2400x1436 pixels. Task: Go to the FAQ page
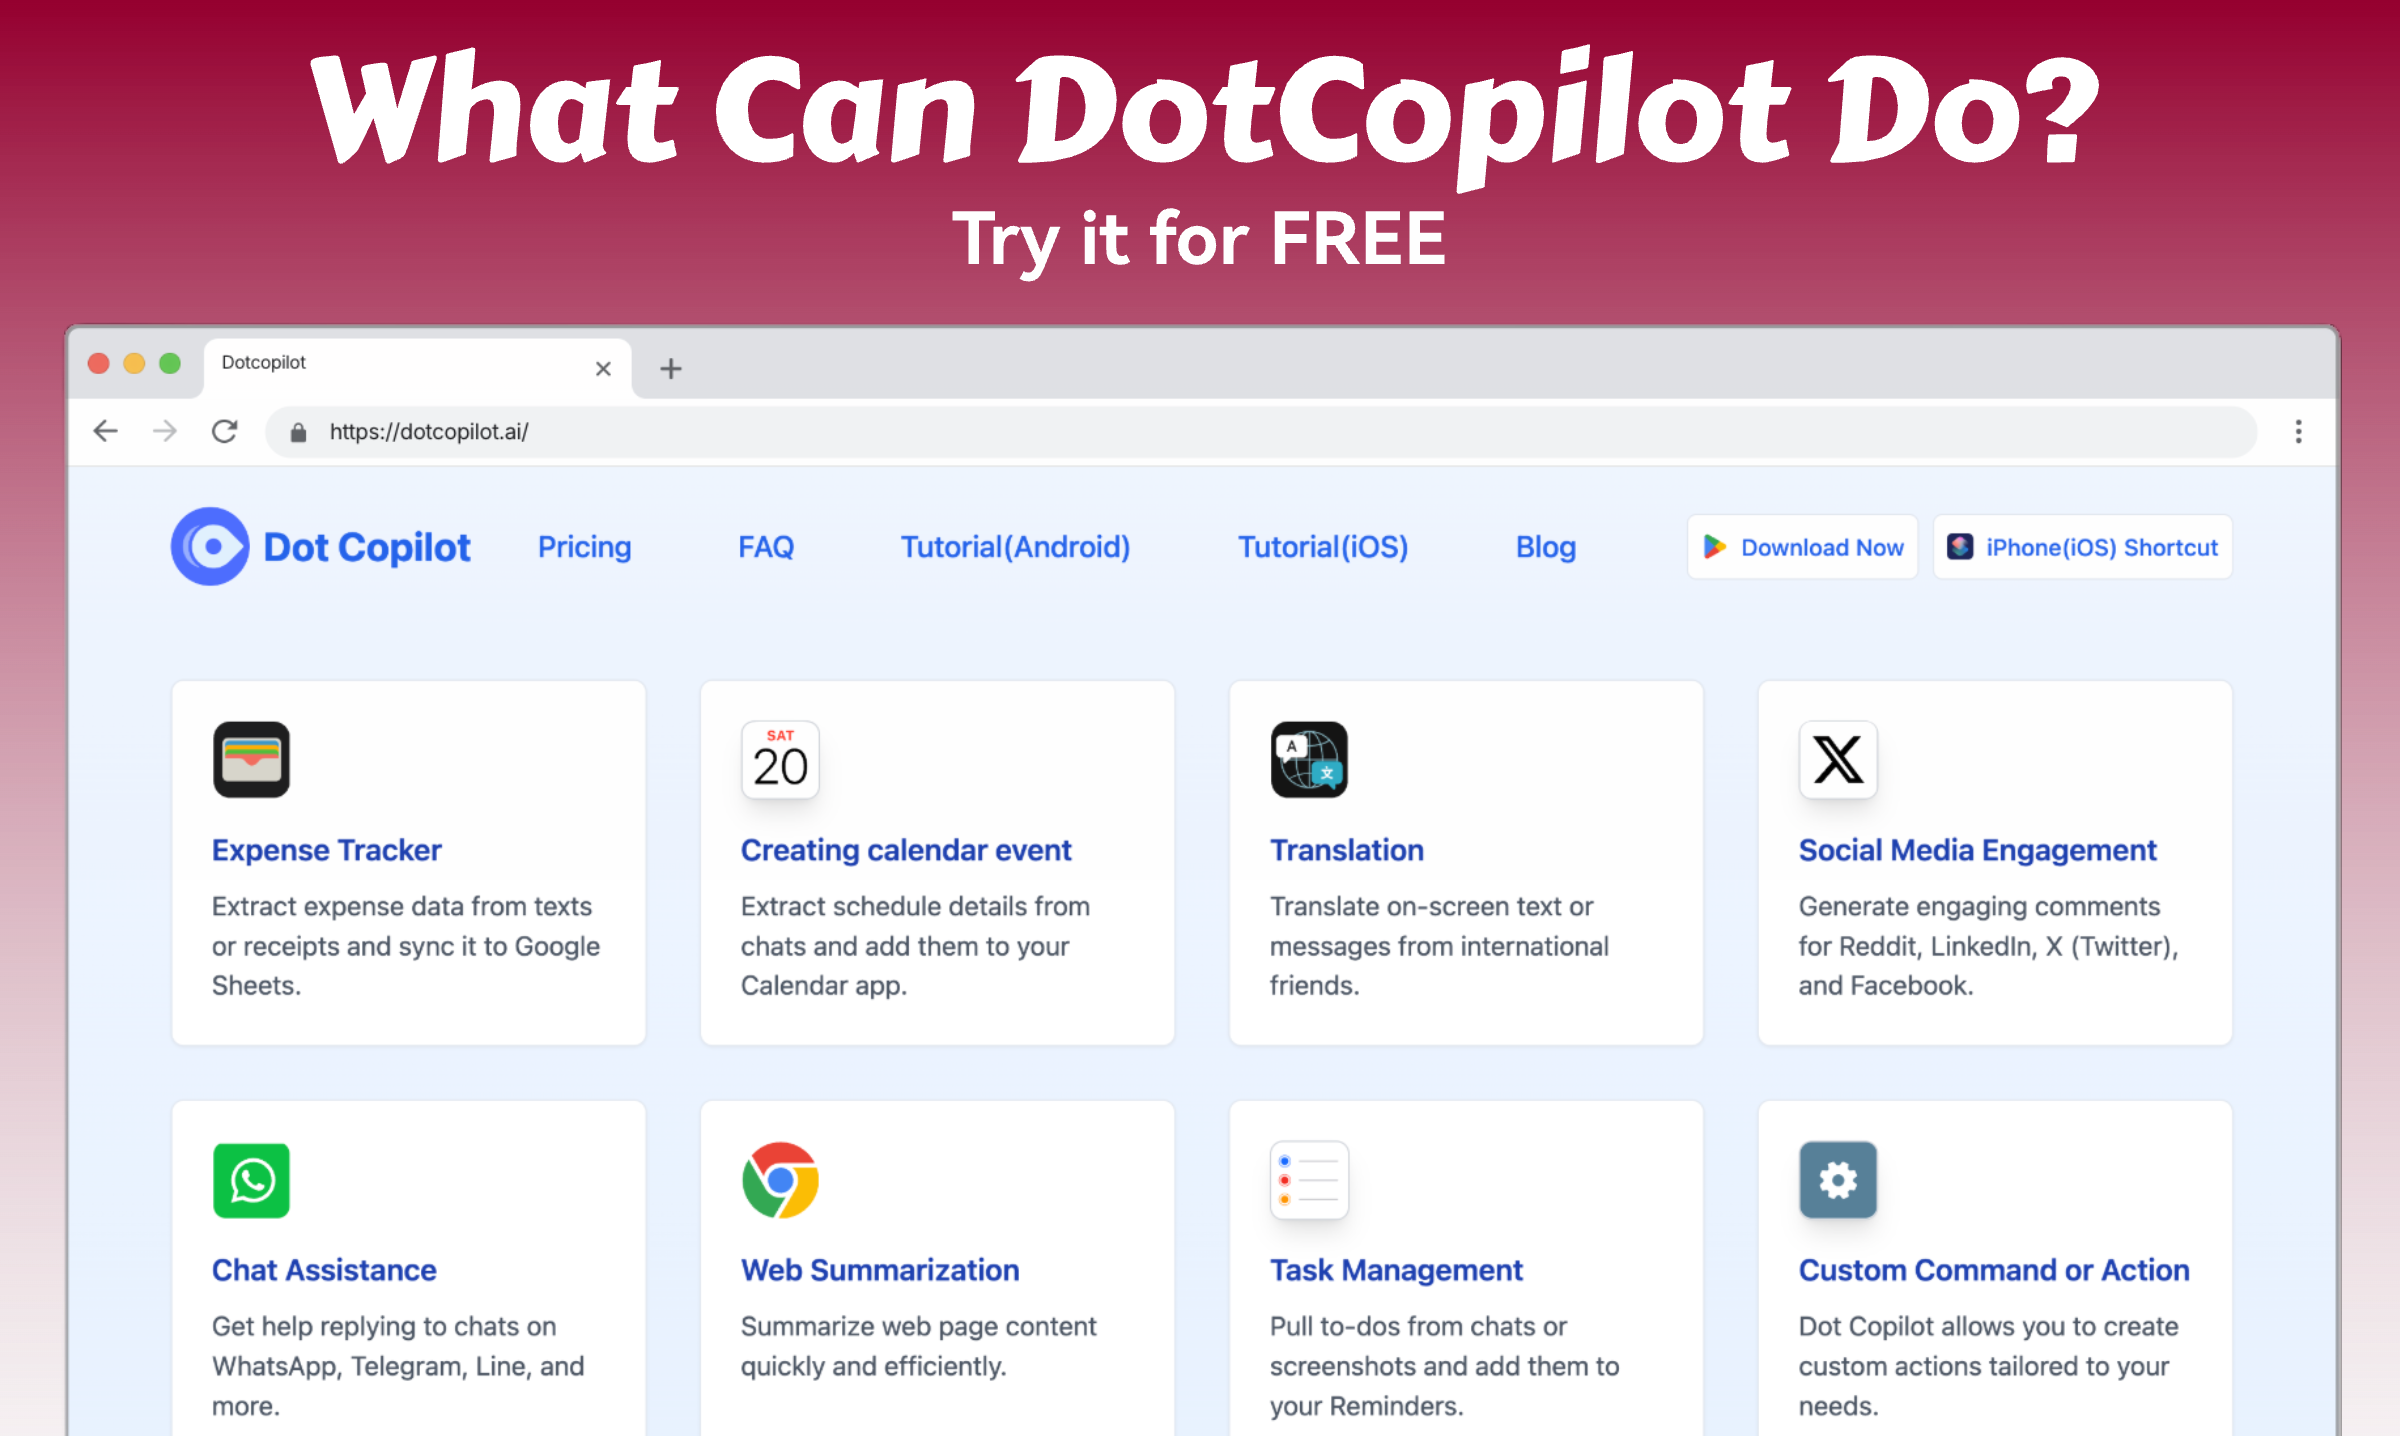[x=766, y=547]
